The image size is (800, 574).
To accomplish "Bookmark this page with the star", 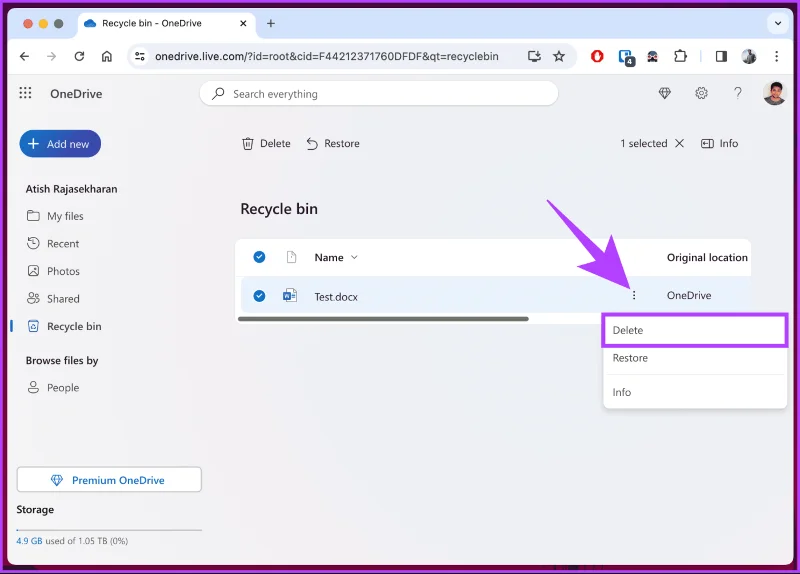I will (x=559, y=56).
